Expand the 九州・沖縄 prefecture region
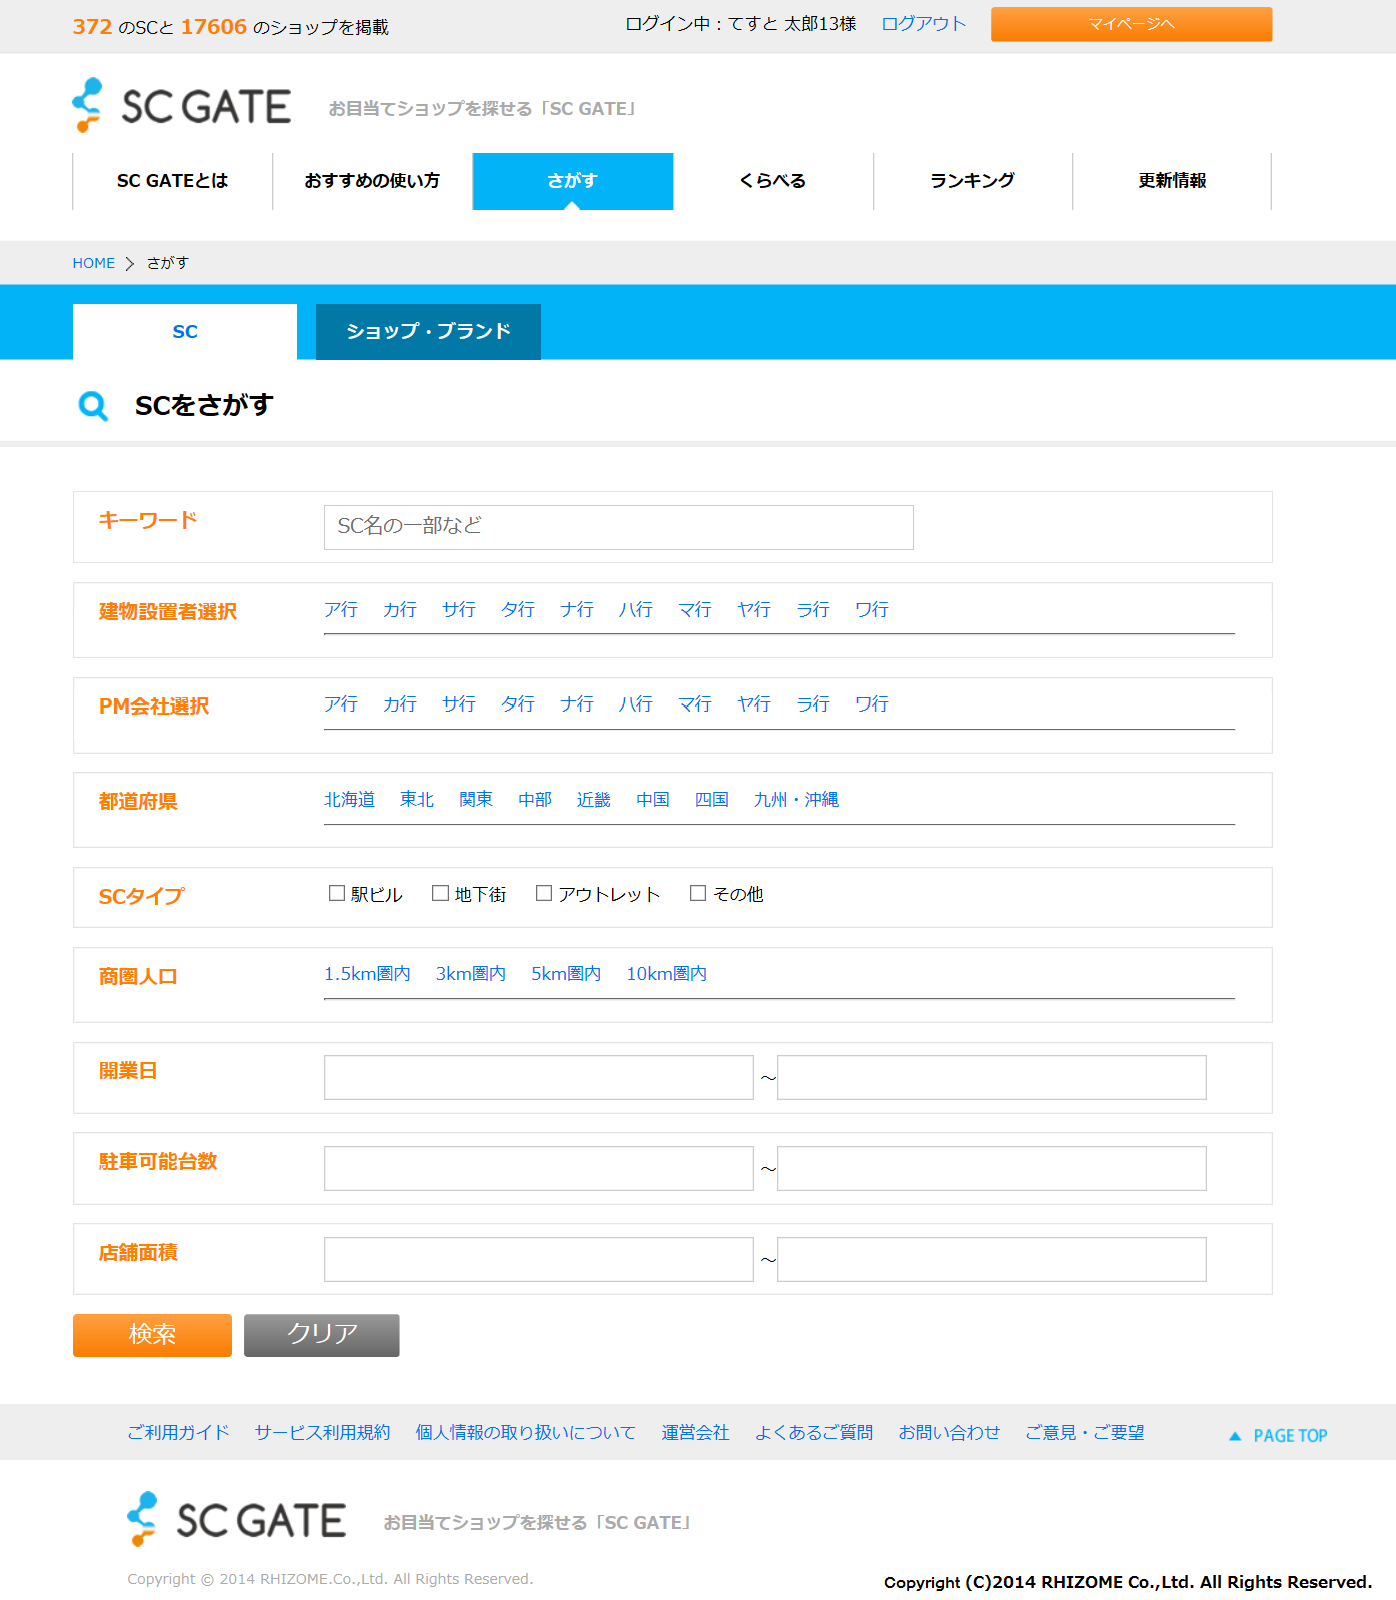 coord(796,799)
